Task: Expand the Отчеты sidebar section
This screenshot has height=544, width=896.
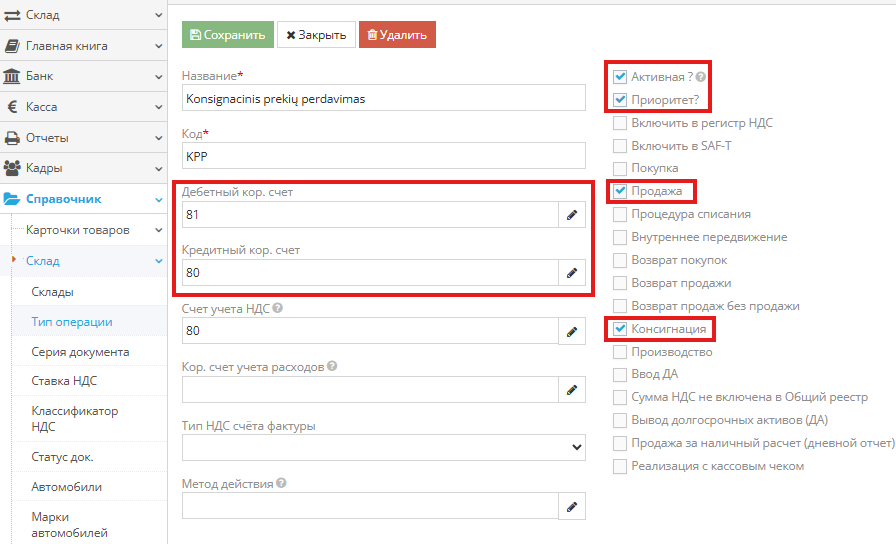Action: pyautogui.click(x=82, y=138)
